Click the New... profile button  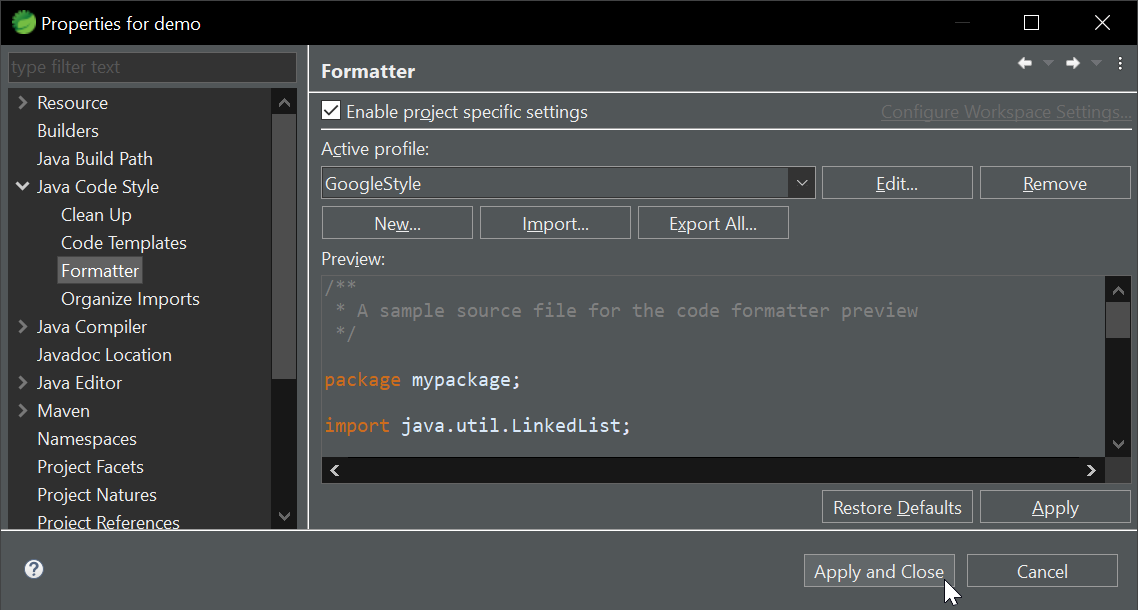pyautogui.click(x=397, y=223)
